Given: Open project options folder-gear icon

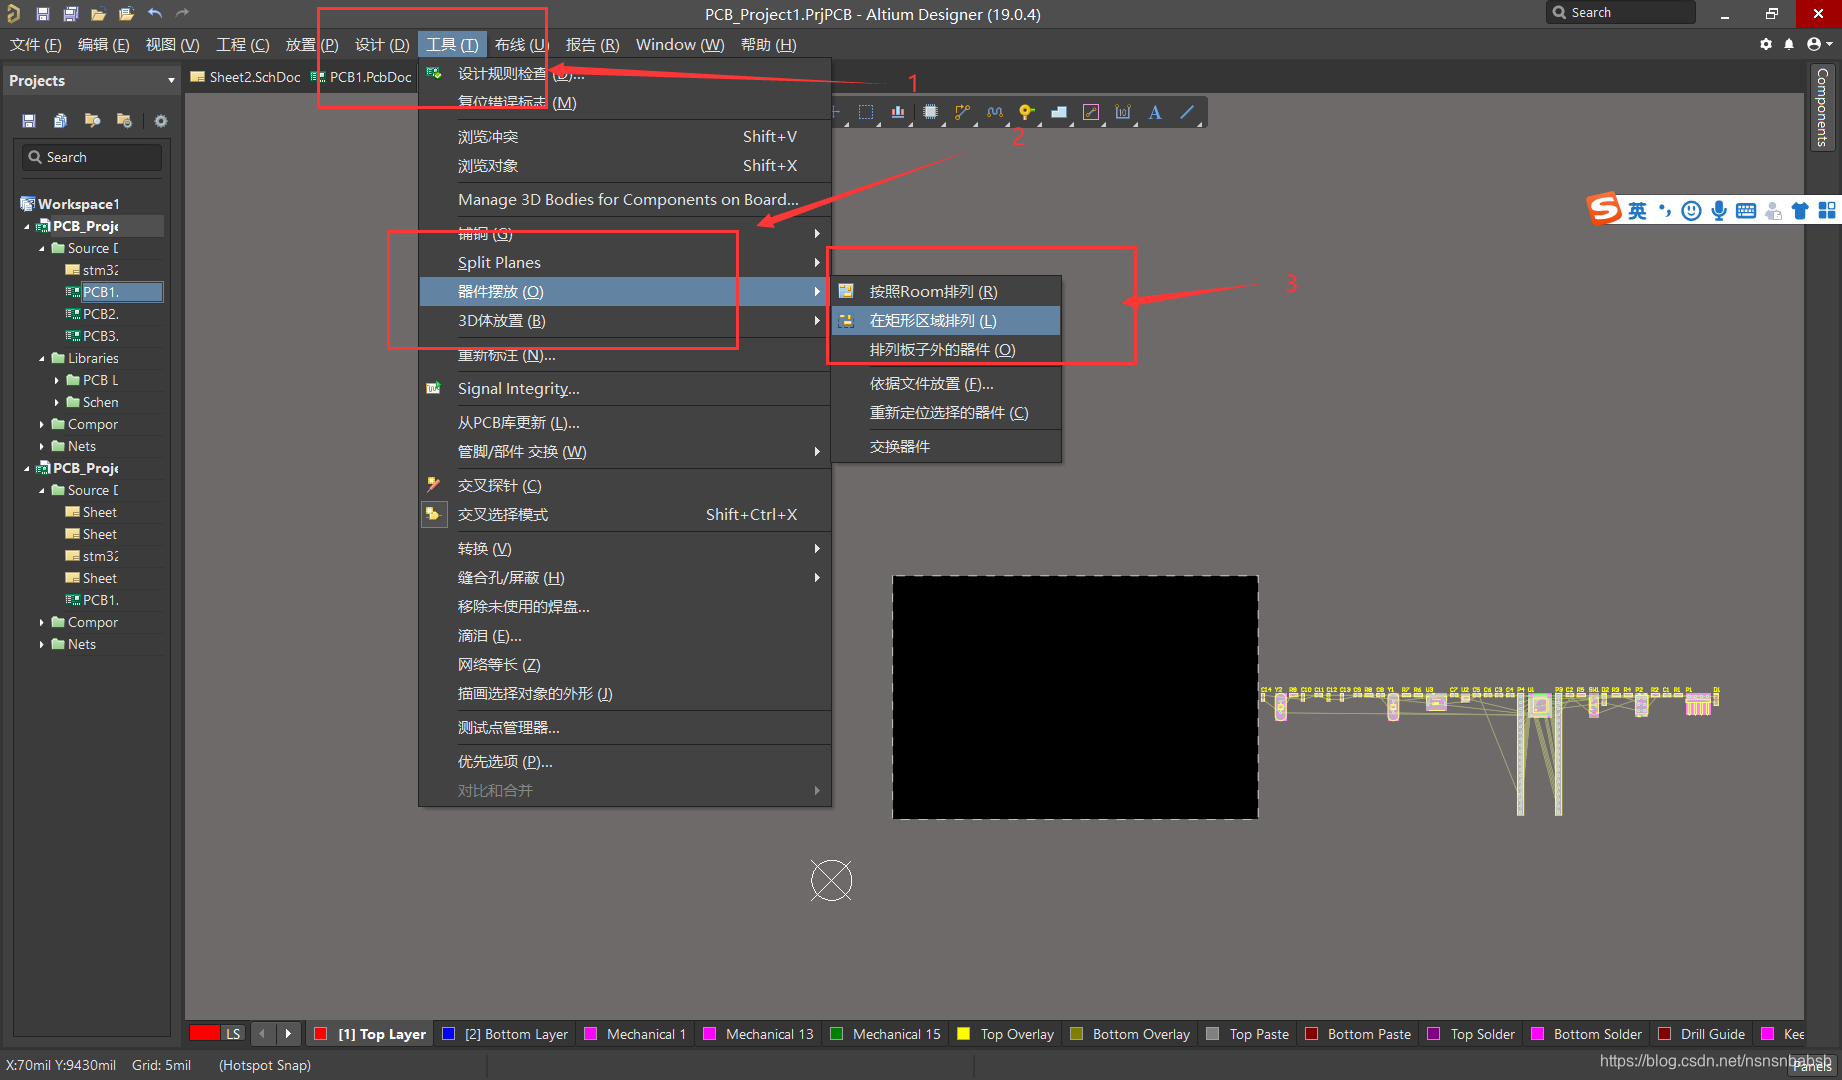Looking at the screenshot, I should click(124, 121).
